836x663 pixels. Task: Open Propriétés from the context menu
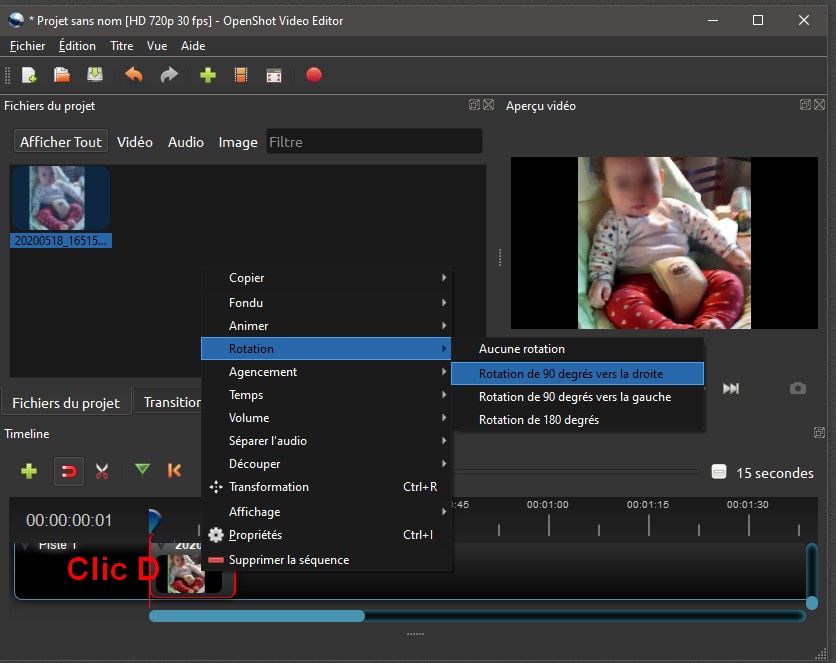point(326,535)
